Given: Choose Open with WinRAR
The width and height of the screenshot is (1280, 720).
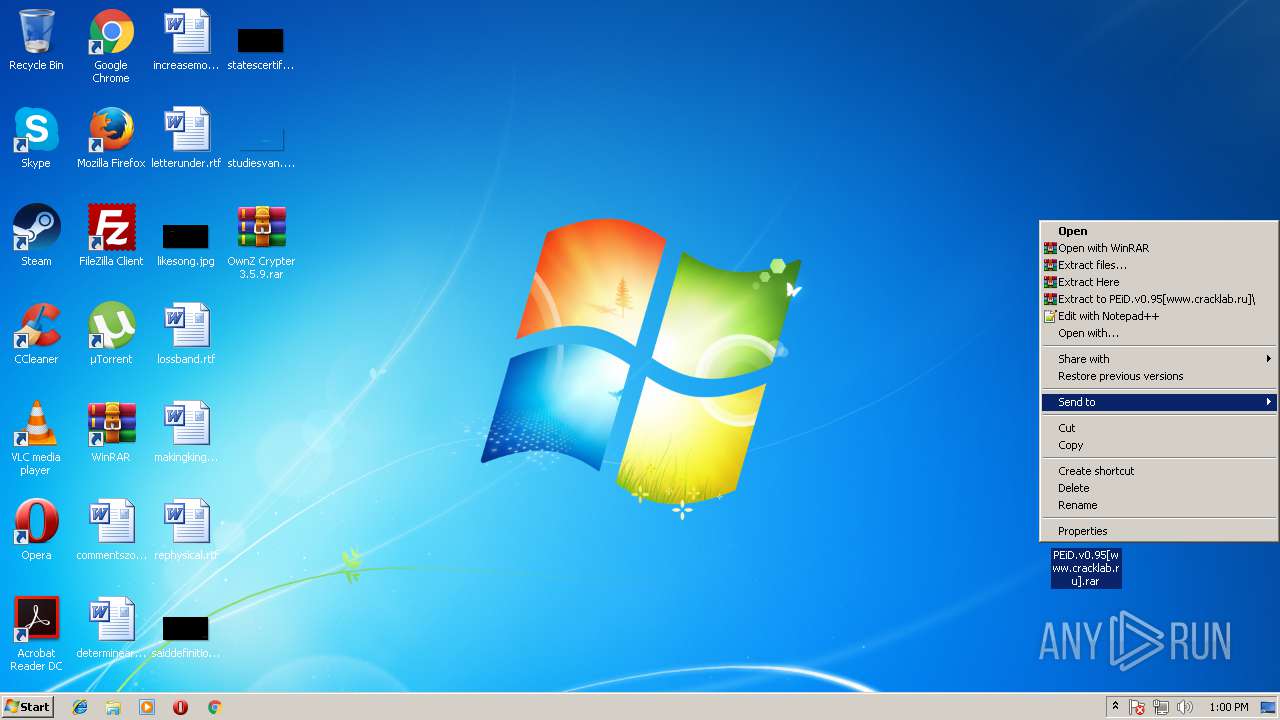Looking at the screenshot, I should click(1159, 248).
